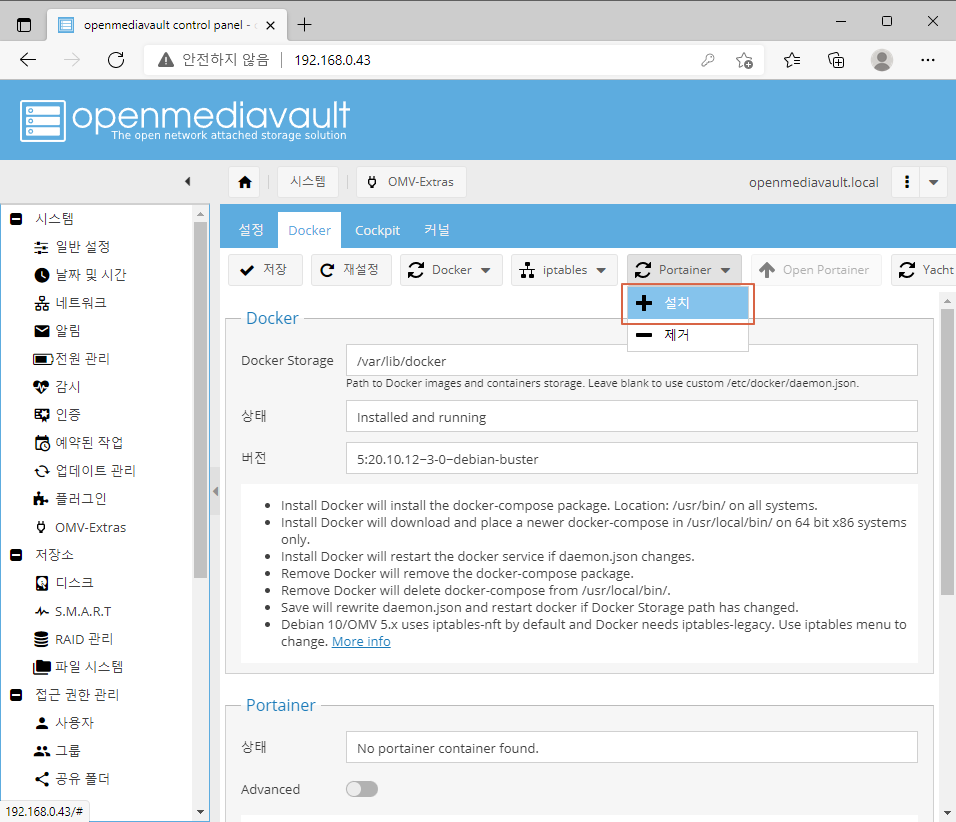
Task: Click the 시스템 breadcrumb button
Action: pyautogui.click(x=308, y=182)
